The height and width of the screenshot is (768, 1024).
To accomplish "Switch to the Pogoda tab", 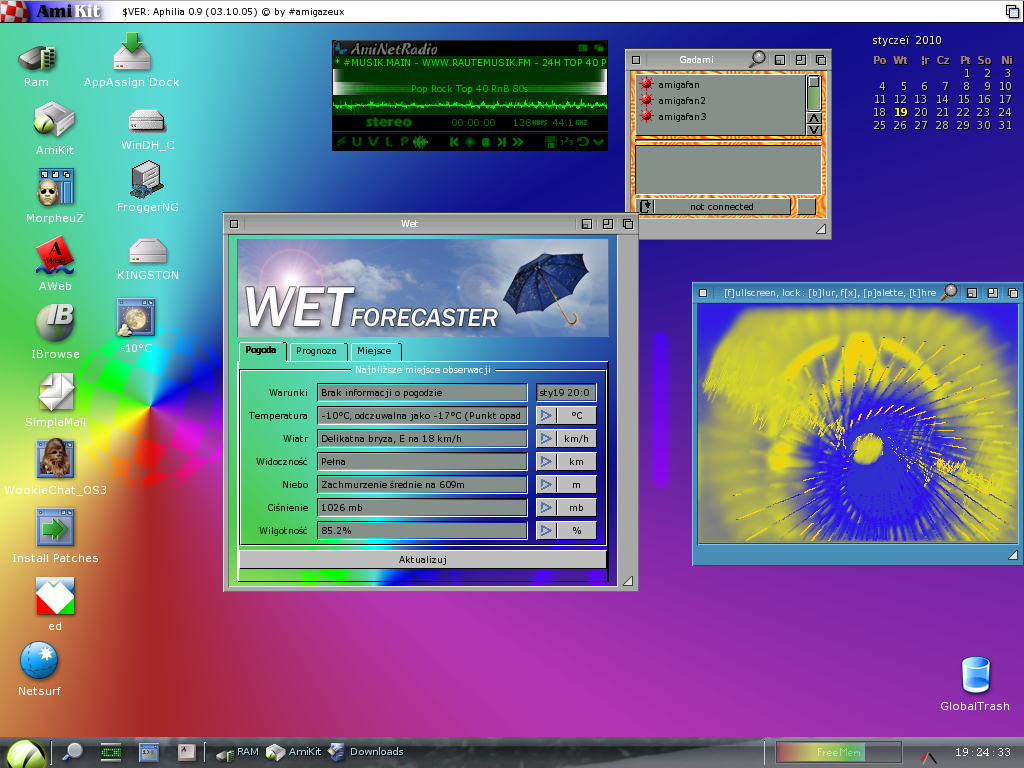I will [261, 350].
